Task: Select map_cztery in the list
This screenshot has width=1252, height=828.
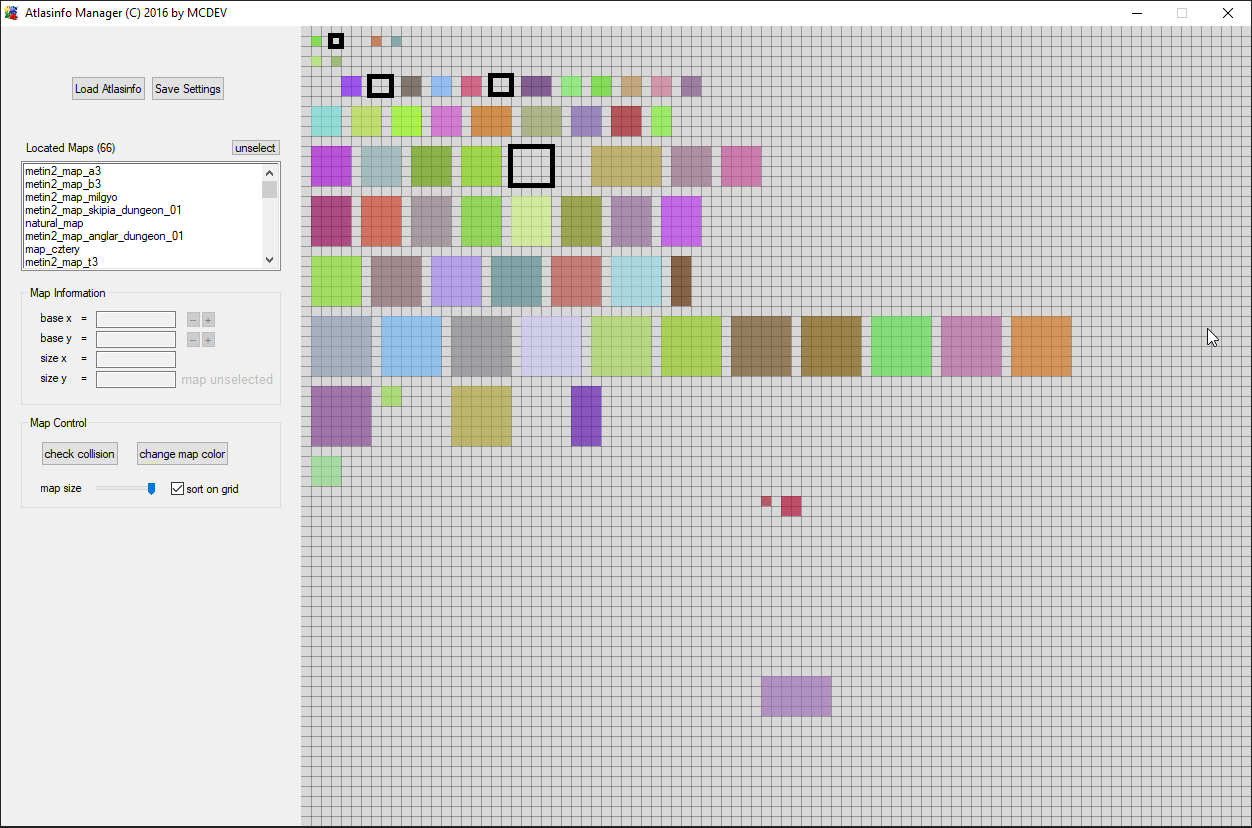Action: 52,249
